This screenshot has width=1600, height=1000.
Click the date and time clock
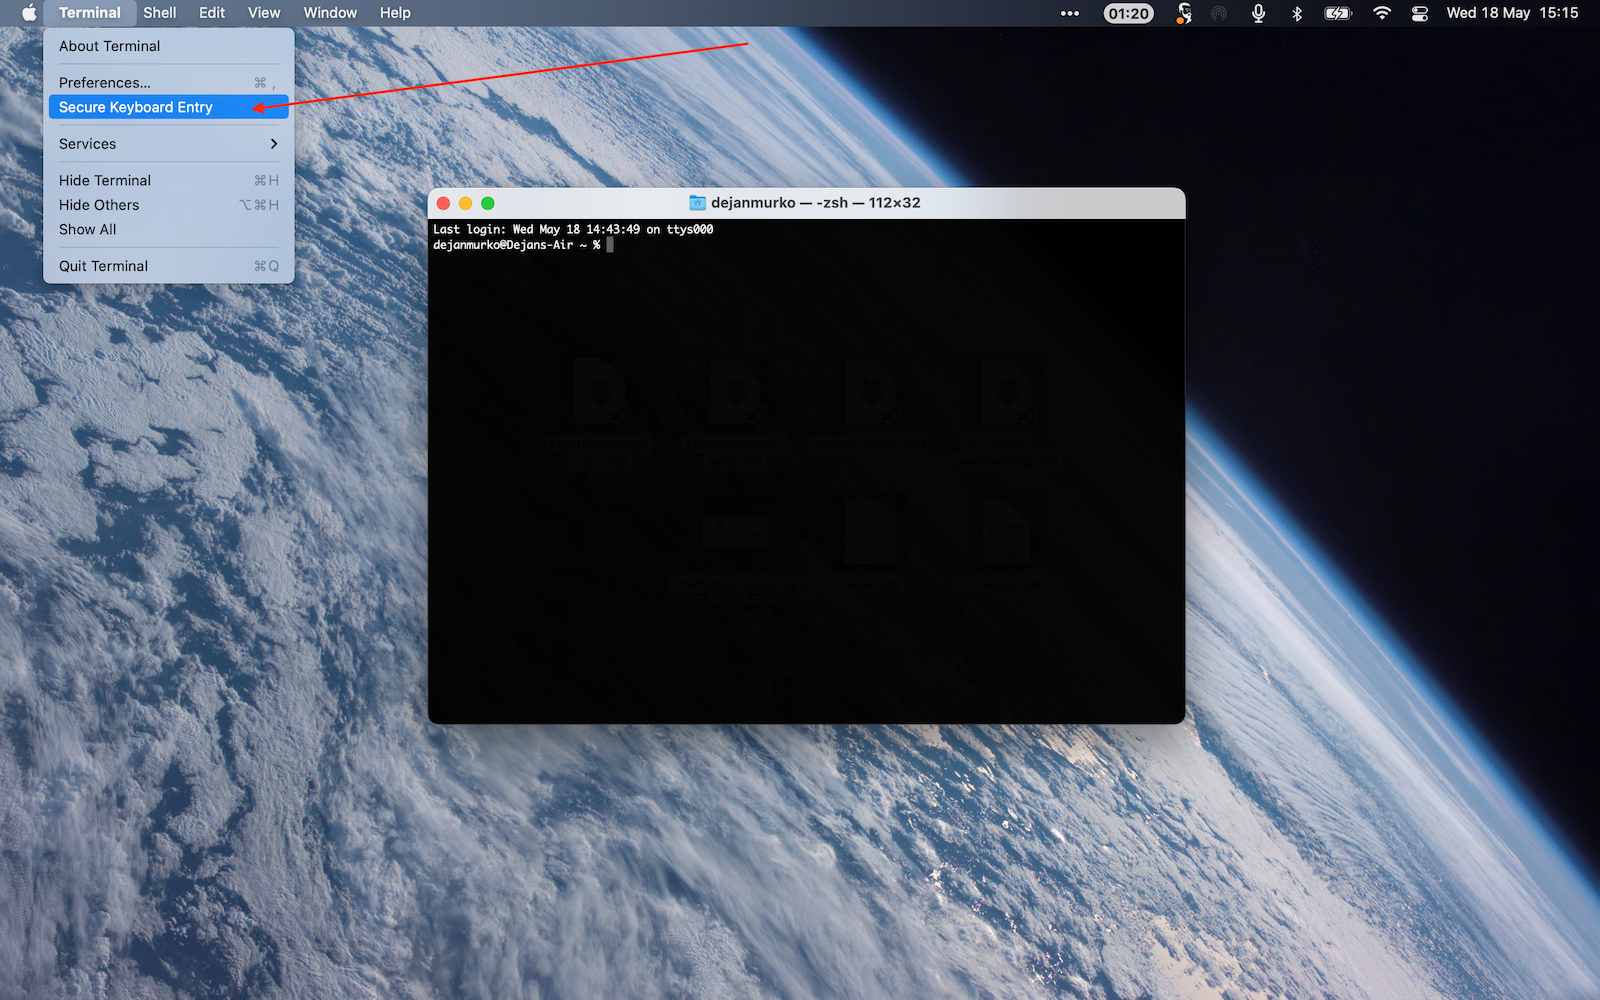(1512, 13)
